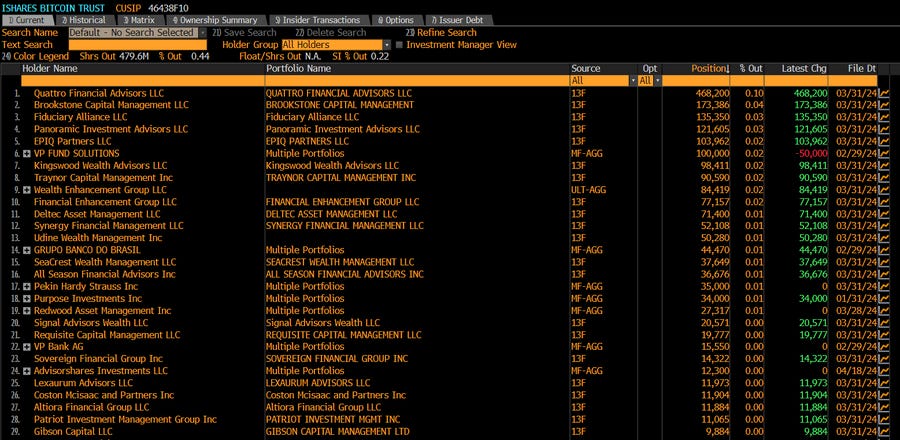Open chart icon for VP FUND SOLUTIONS row
This screenshot has height=440, width=900.
(x=884, y=153)
